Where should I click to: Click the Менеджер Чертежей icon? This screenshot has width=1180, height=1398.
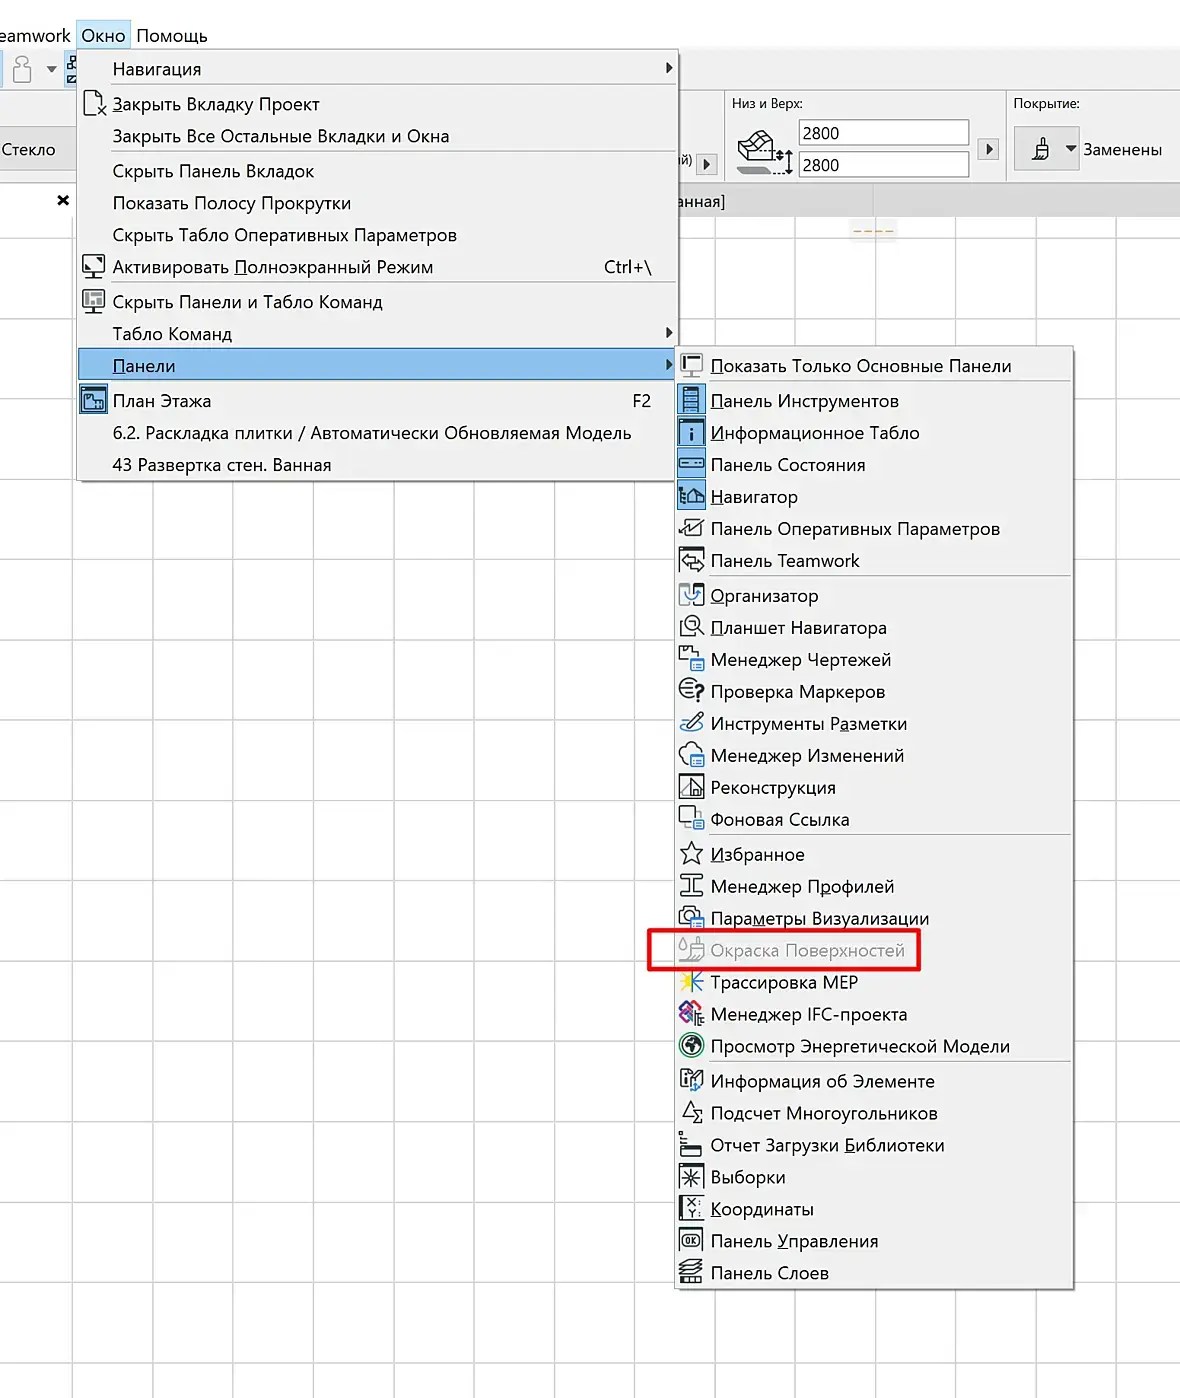tap(691, 660)
